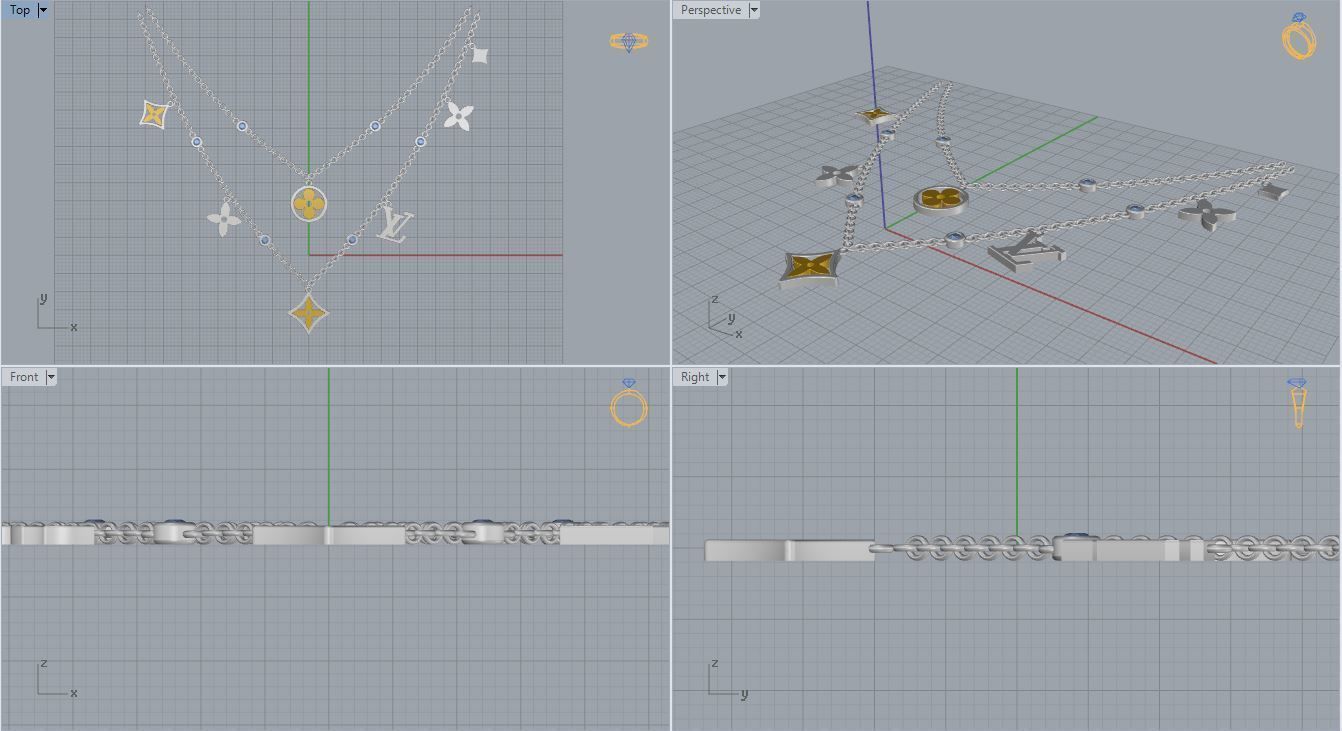The width and height of the screenshot is (1342, 731).
Task: Open the Front viewport dropdown arrow
Action: tap(51, 377)
